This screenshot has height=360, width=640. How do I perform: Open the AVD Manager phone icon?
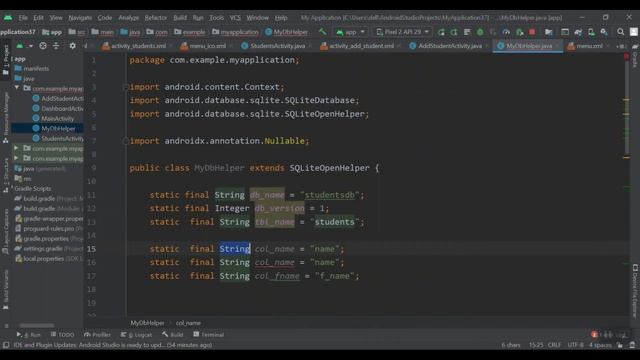coord(591,32)
